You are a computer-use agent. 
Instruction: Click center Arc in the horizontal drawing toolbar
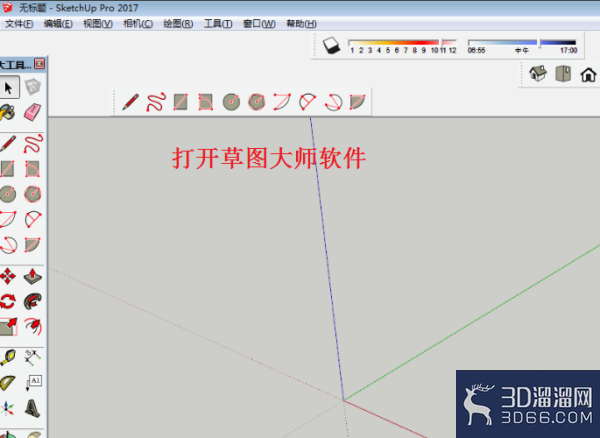pos(282,102)
